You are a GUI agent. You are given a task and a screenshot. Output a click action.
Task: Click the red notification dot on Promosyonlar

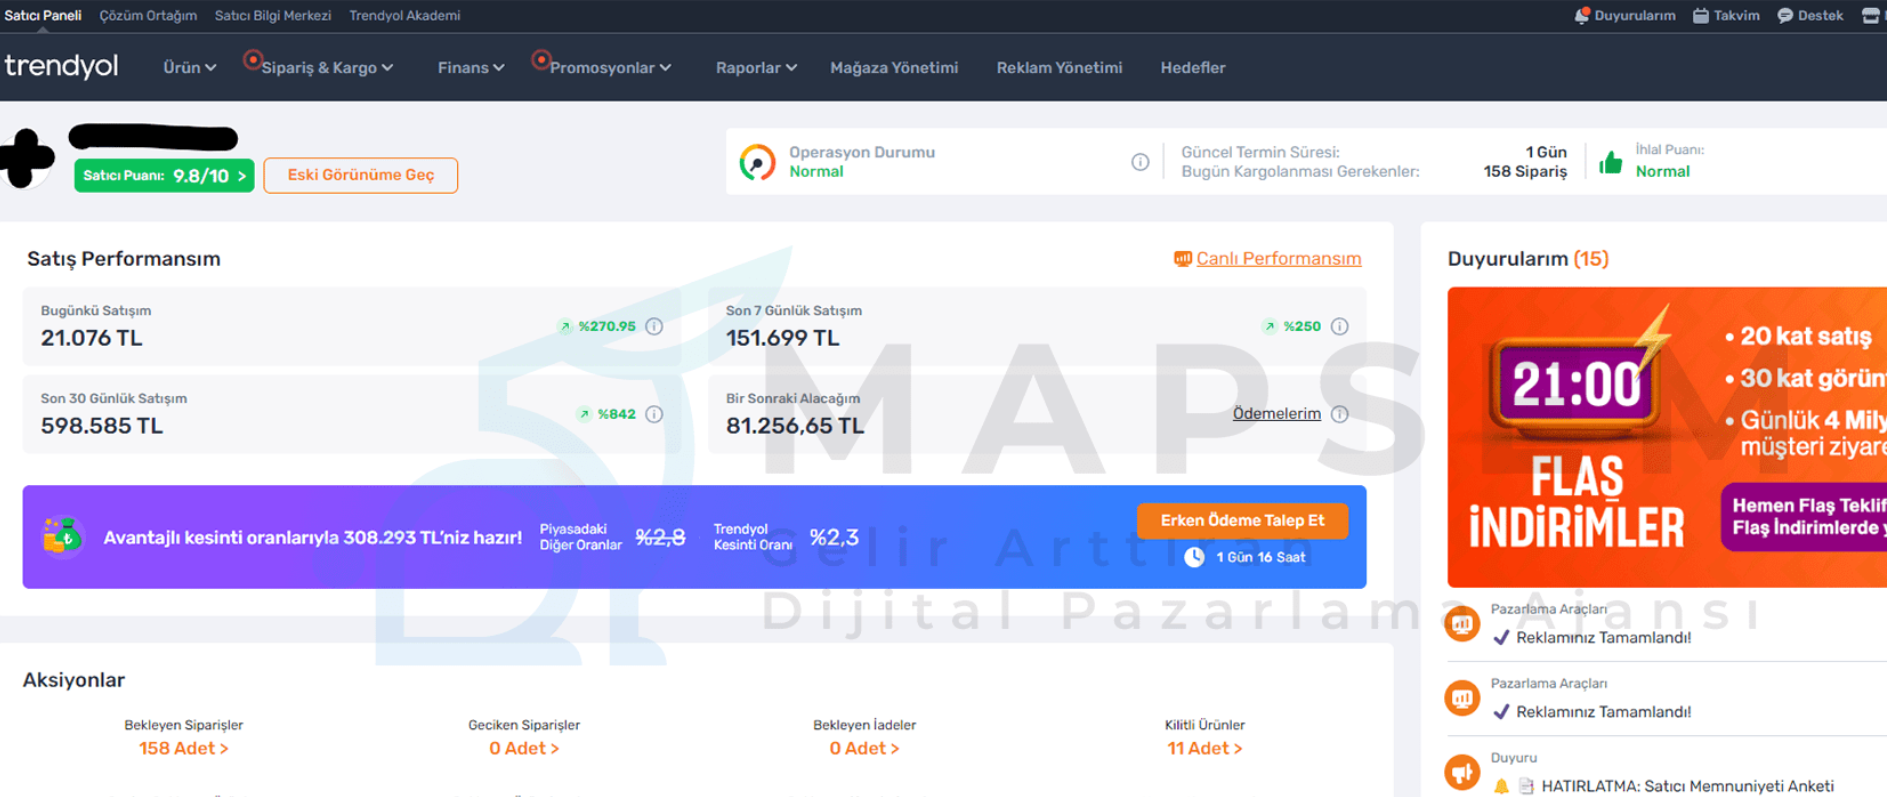pos(541,60)
